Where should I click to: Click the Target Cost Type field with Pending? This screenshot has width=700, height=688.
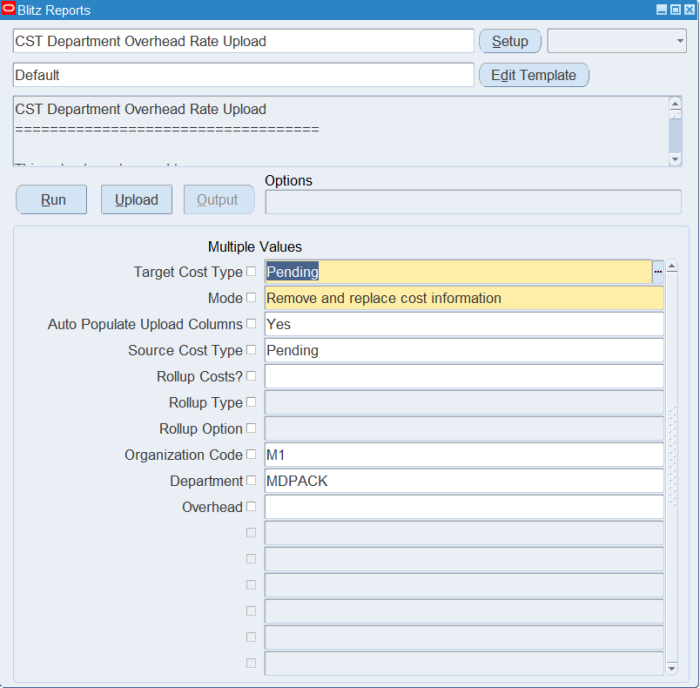pos(458,271)
